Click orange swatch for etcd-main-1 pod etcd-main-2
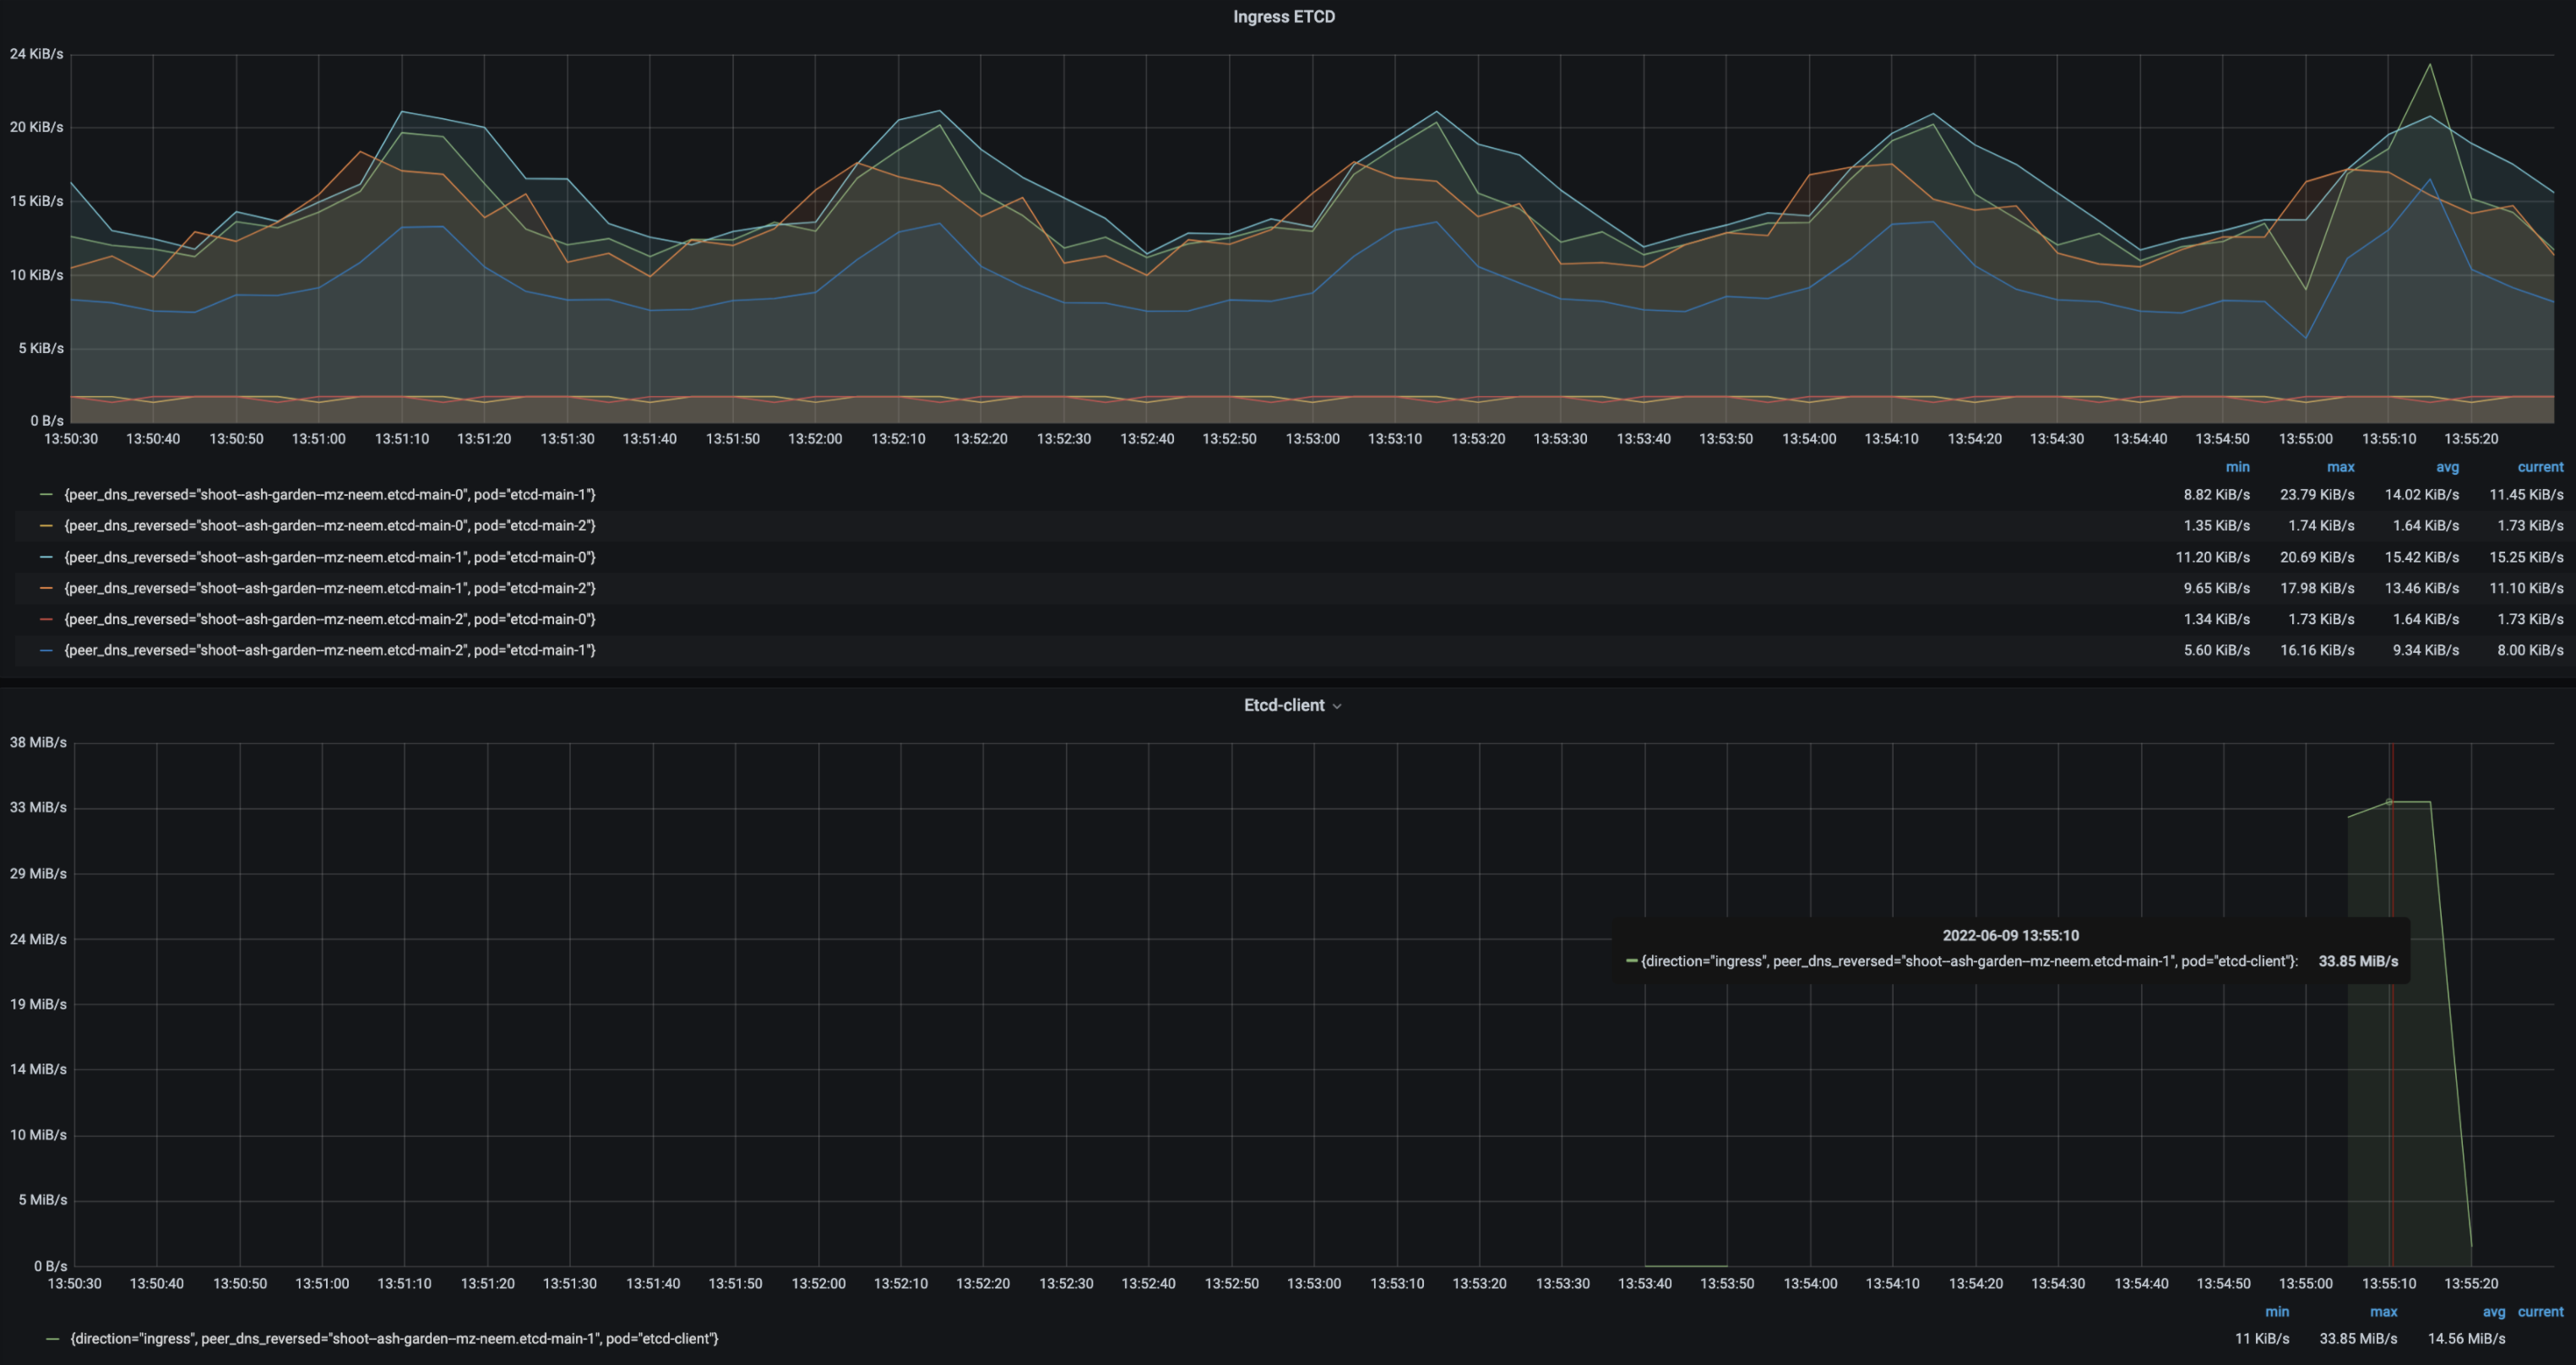This screenshot has height=1365, width=2576. click(46, 588)
